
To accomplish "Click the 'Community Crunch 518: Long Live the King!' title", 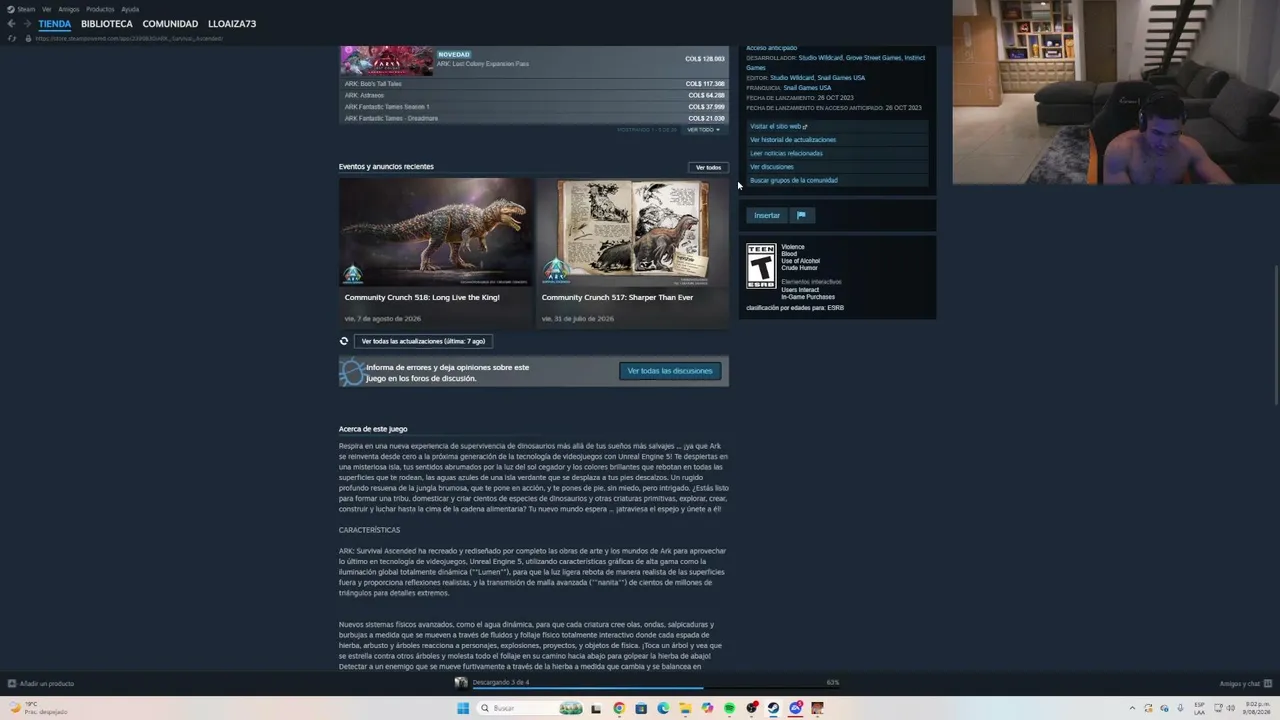I will point(422,297).
